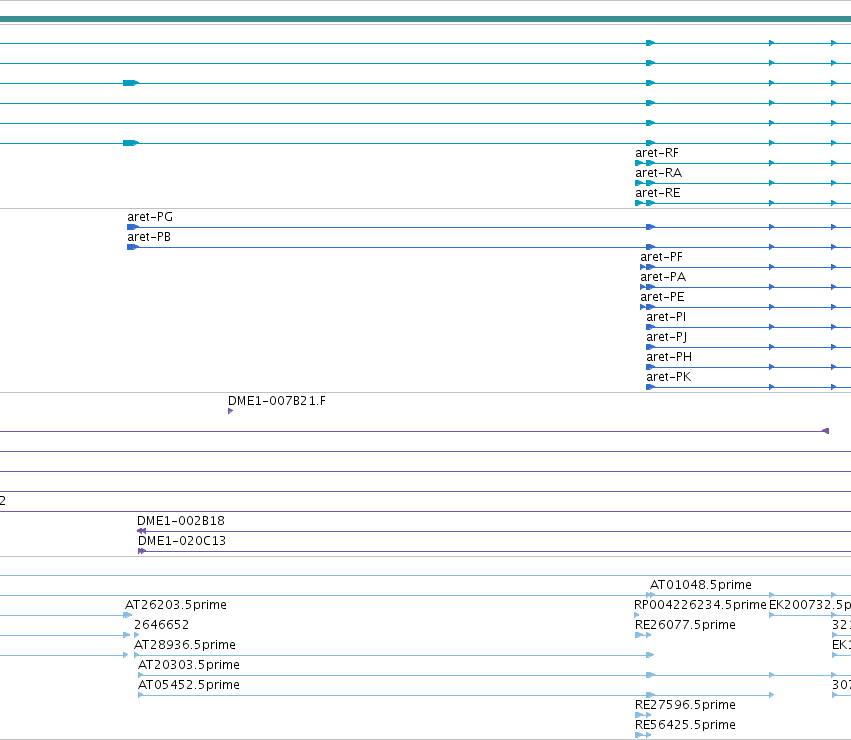Select the aret-PJ feature label

tap(666, 337)
